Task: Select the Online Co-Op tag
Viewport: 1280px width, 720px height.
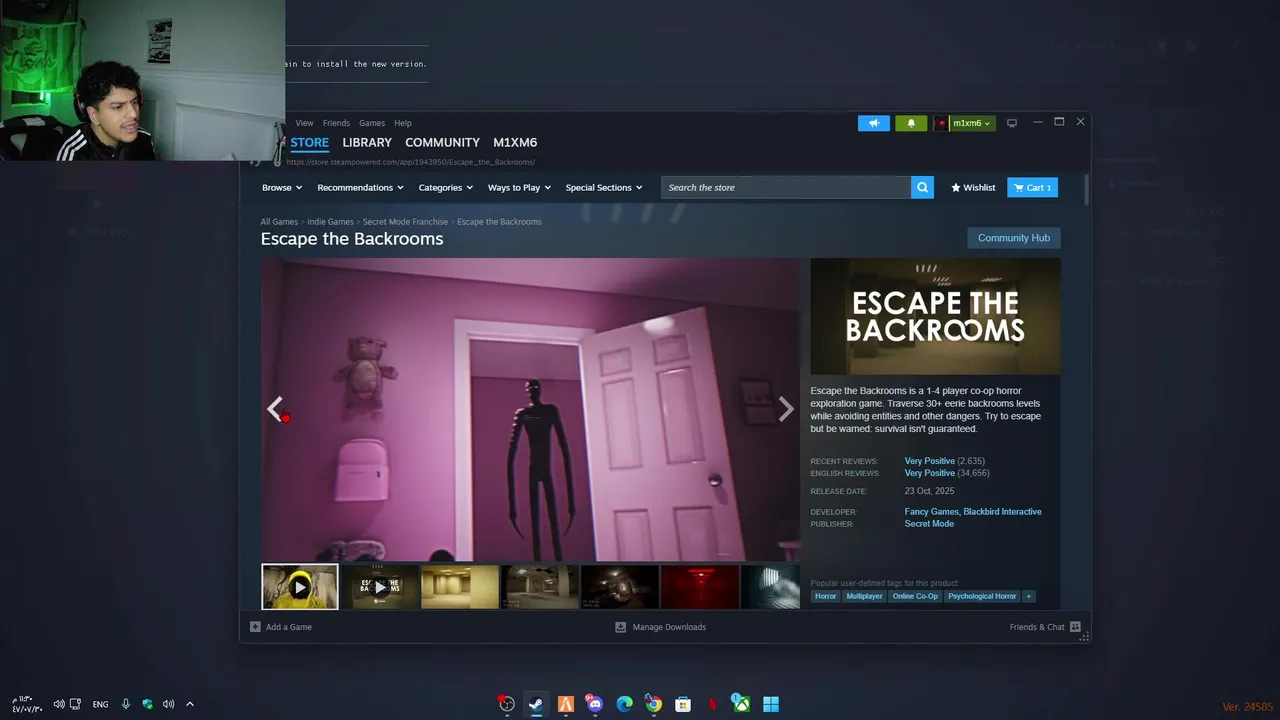Action: pos(915,596)
